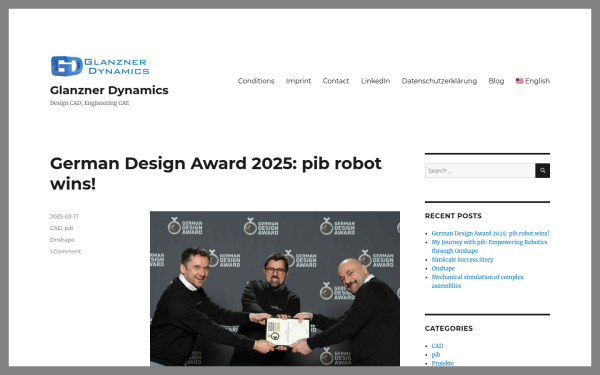Click the 'RECENT POSTS' heading
This screenshot has height=375, width=600.
point(453,216)
